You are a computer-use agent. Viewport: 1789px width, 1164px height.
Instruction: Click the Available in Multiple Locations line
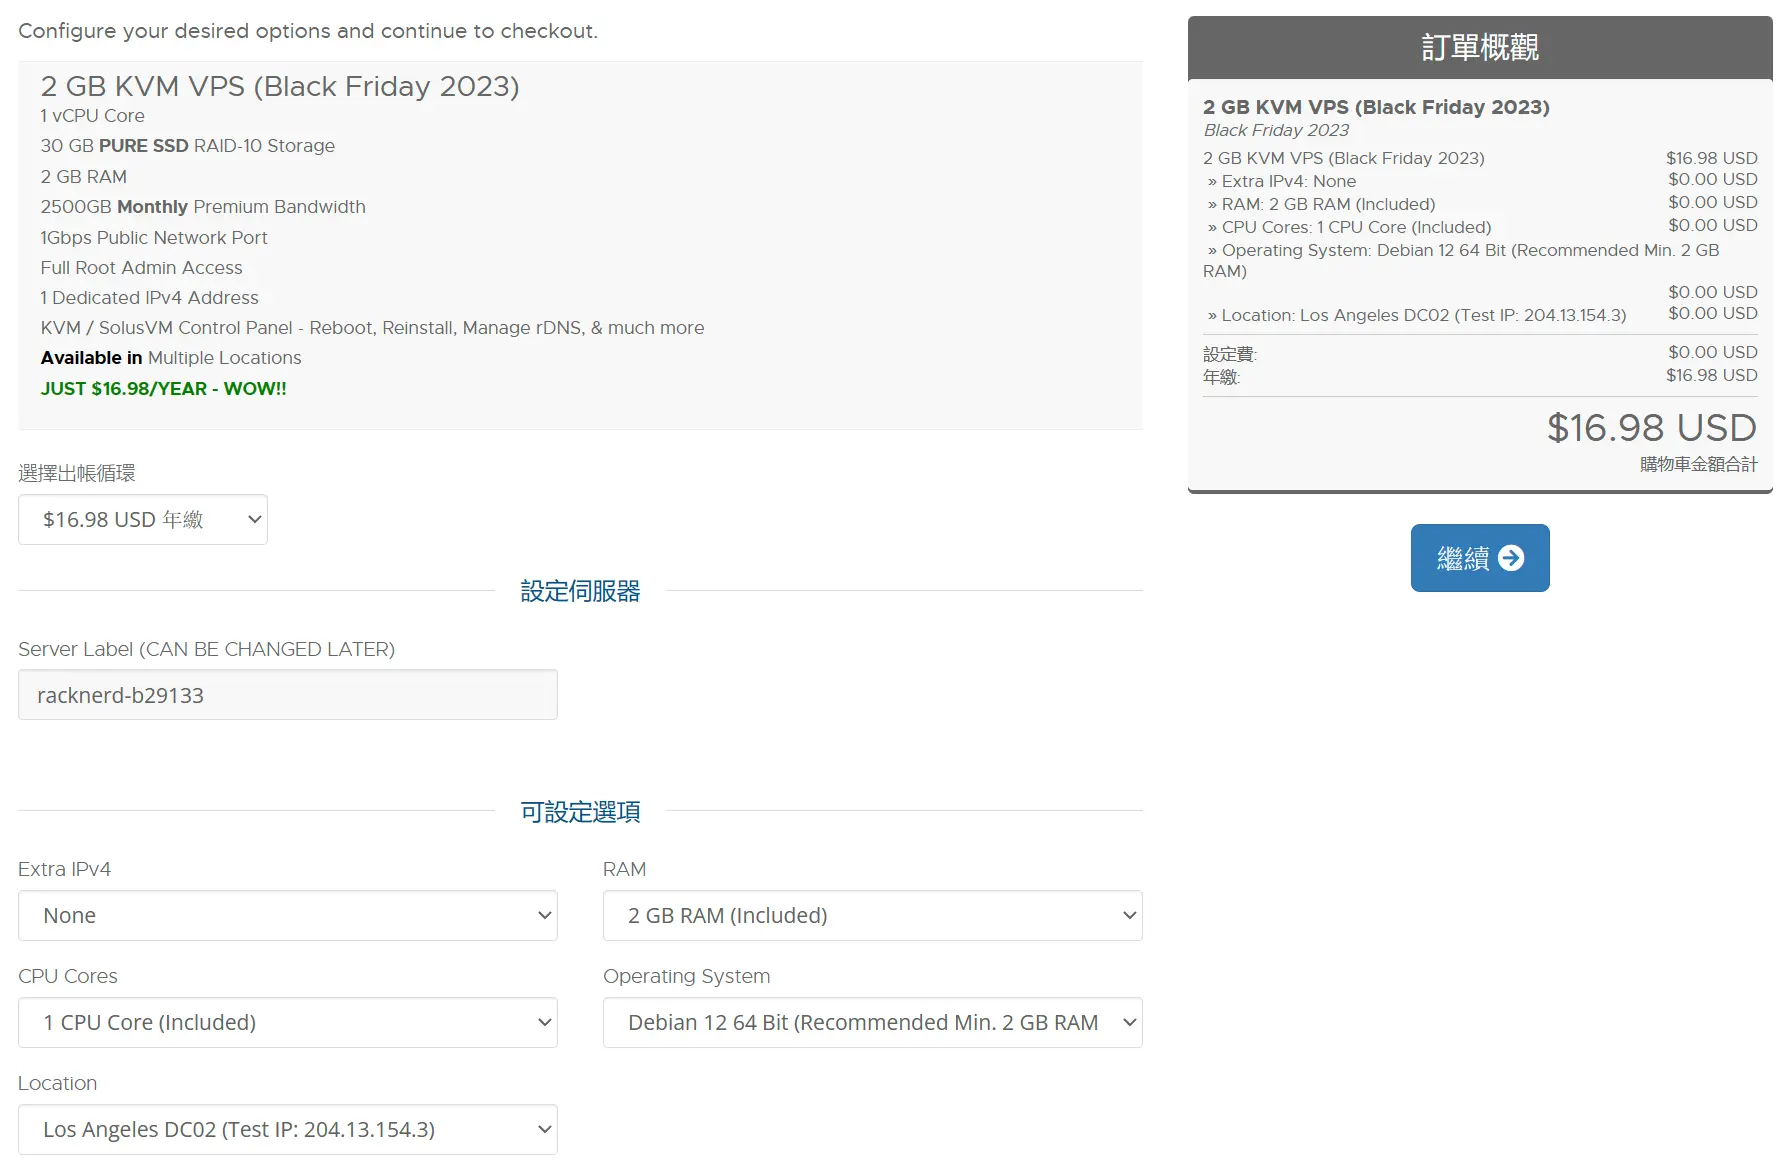[x=171, y=358]
